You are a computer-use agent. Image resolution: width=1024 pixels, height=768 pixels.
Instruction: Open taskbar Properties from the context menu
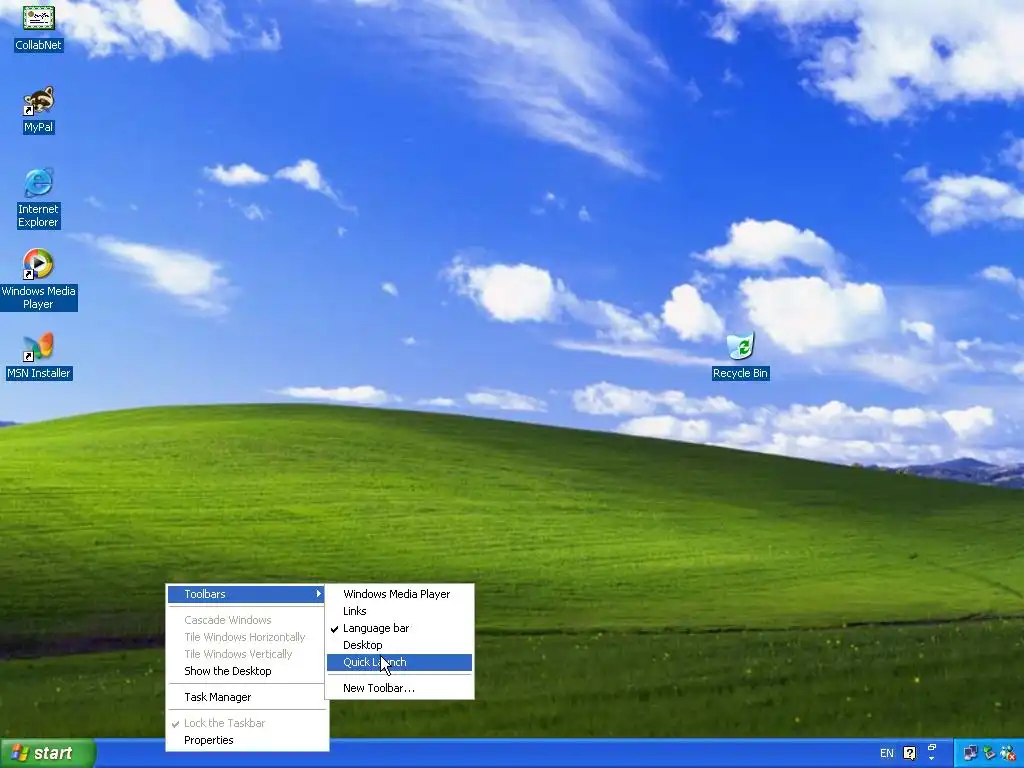(x=246, y=740)
